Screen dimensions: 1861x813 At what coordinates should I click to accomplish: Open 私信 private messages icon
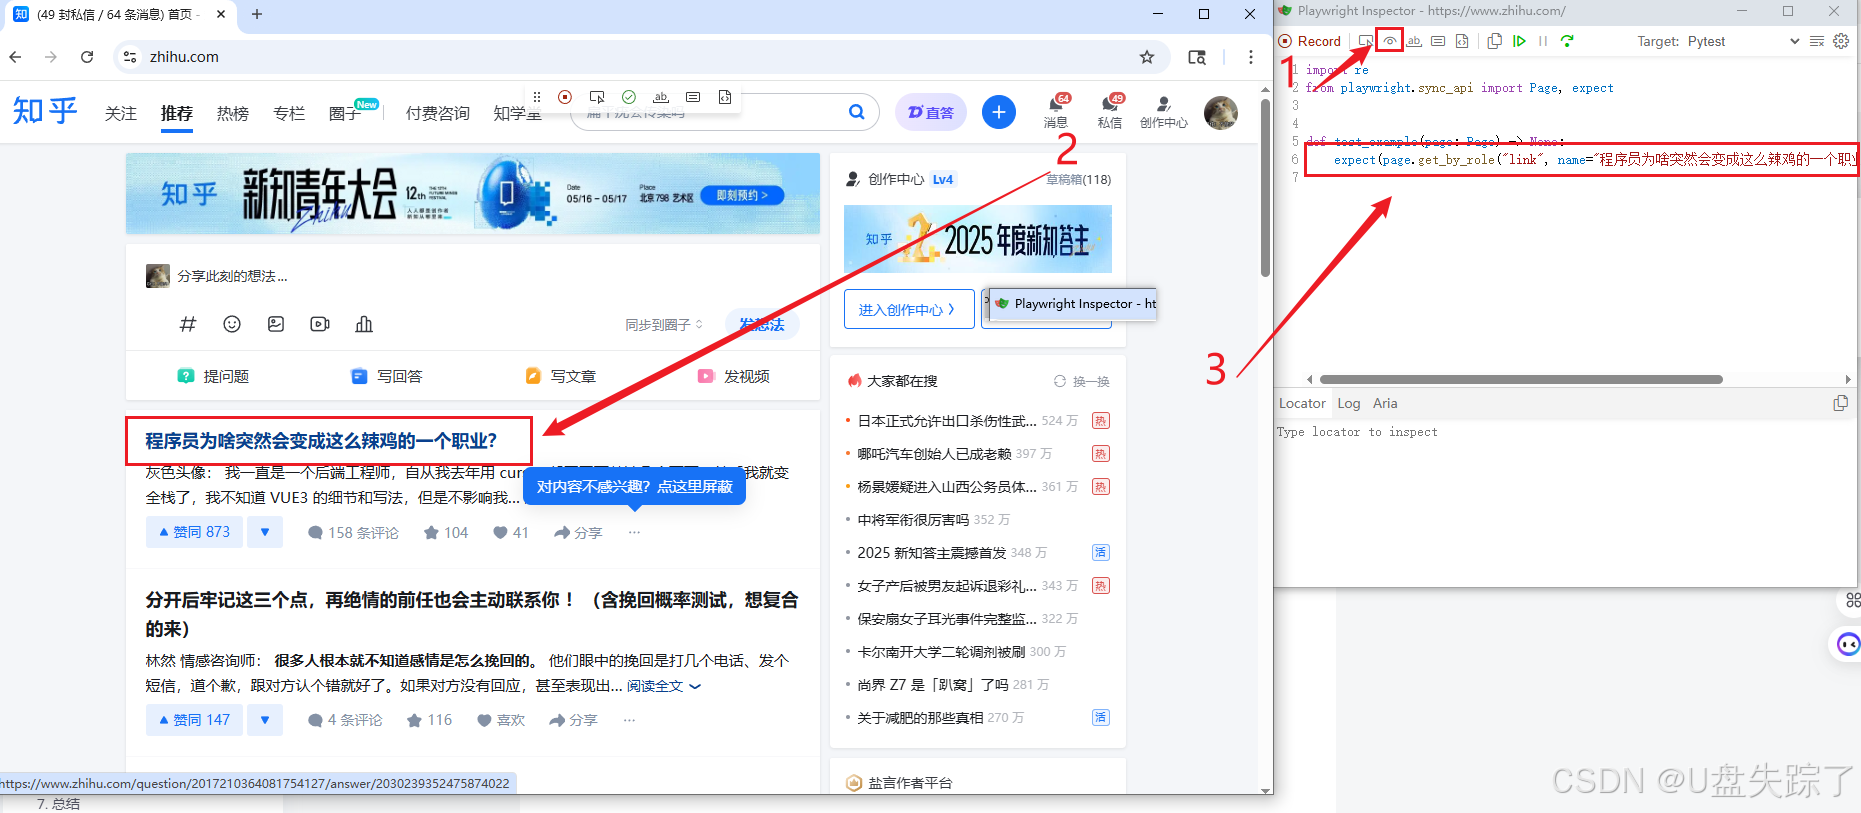[1110, 111]
